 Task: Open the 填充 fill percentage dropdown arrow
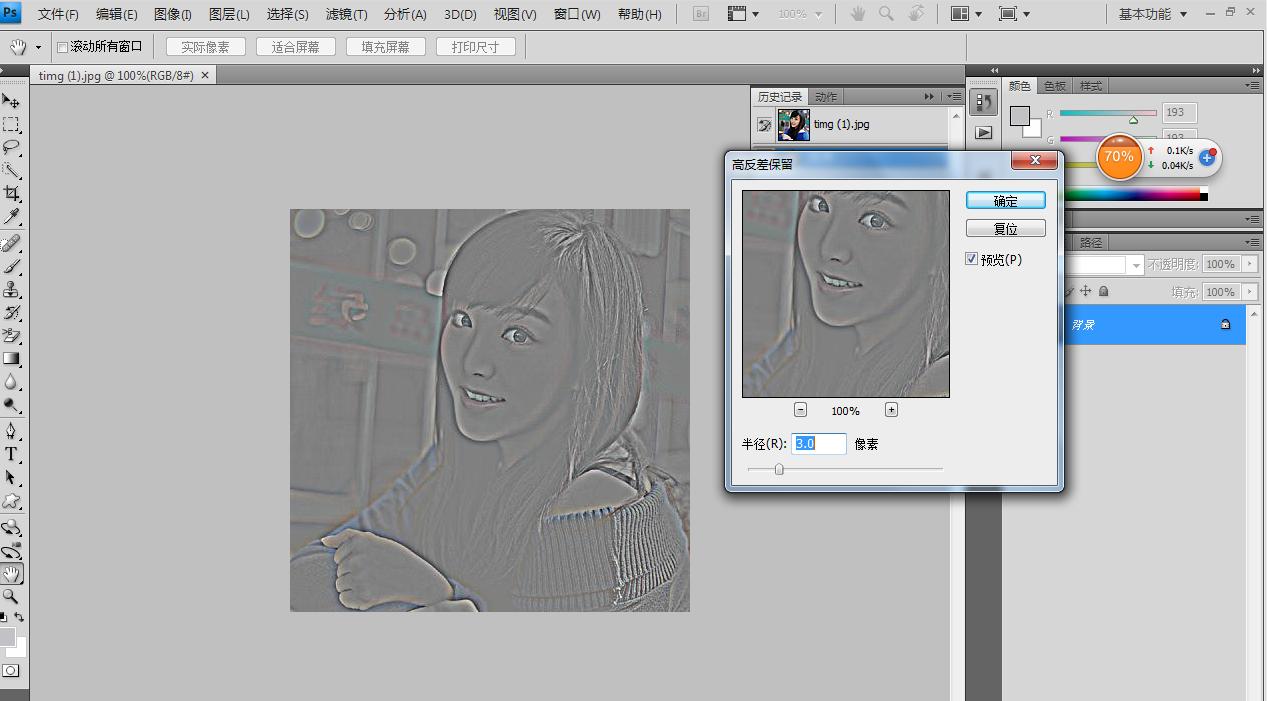pyautogui.click(x=1249, y=292)
